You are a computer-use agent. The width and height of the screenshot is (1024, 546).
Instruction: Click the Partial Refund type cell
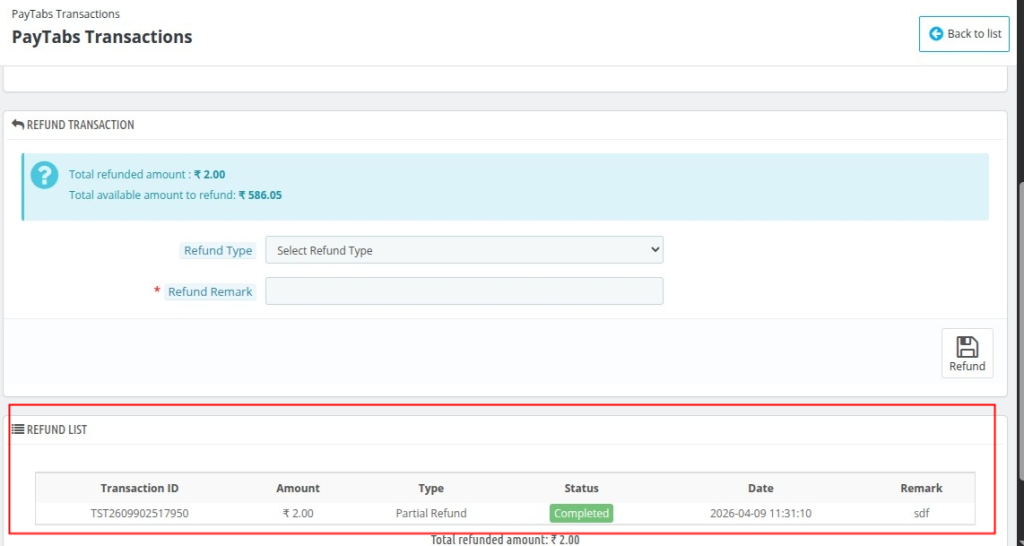[x=431, y=513]
